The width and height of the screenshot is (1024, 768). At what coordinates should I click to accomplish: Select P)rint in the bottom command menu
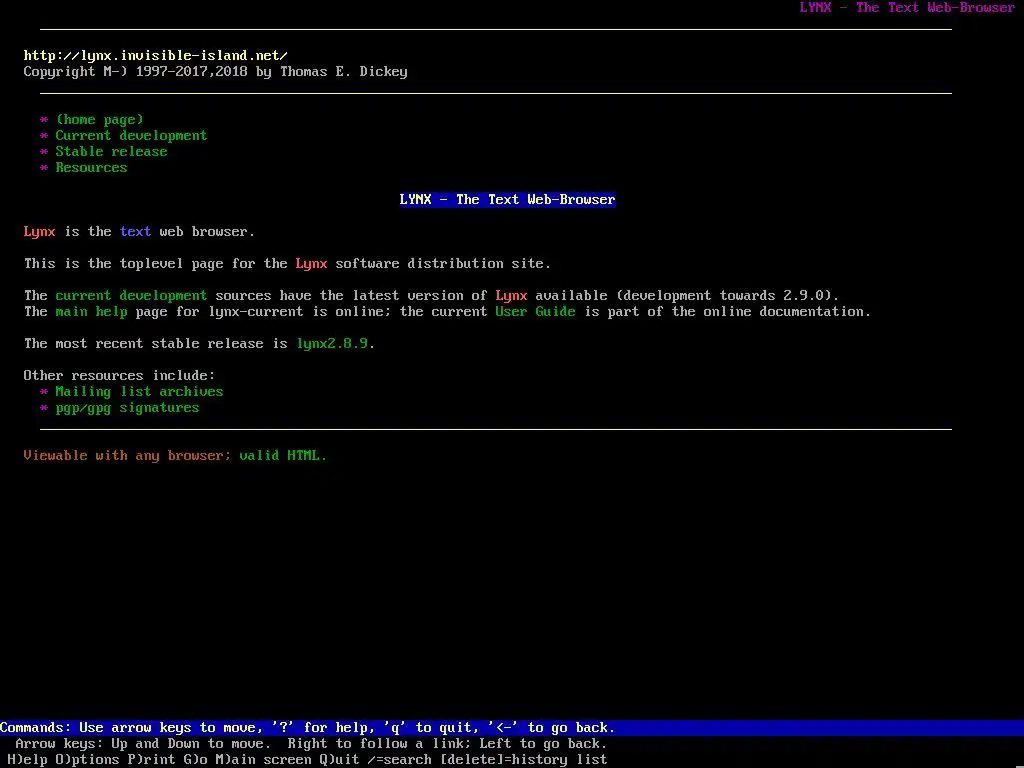152,760
